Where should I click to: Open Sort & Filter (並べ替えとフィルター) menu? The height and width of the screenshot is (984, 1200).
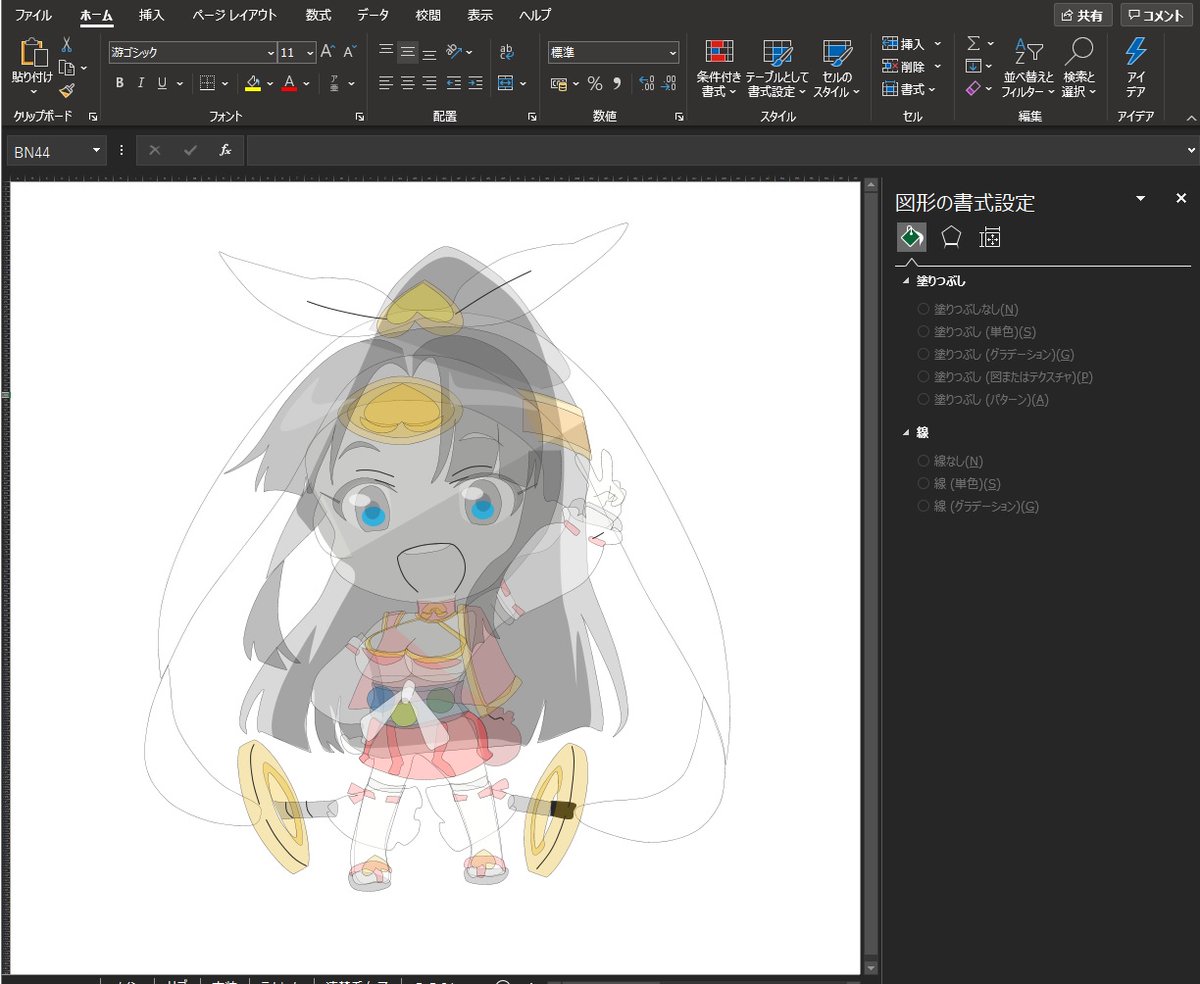click(x=1028, y=69)
